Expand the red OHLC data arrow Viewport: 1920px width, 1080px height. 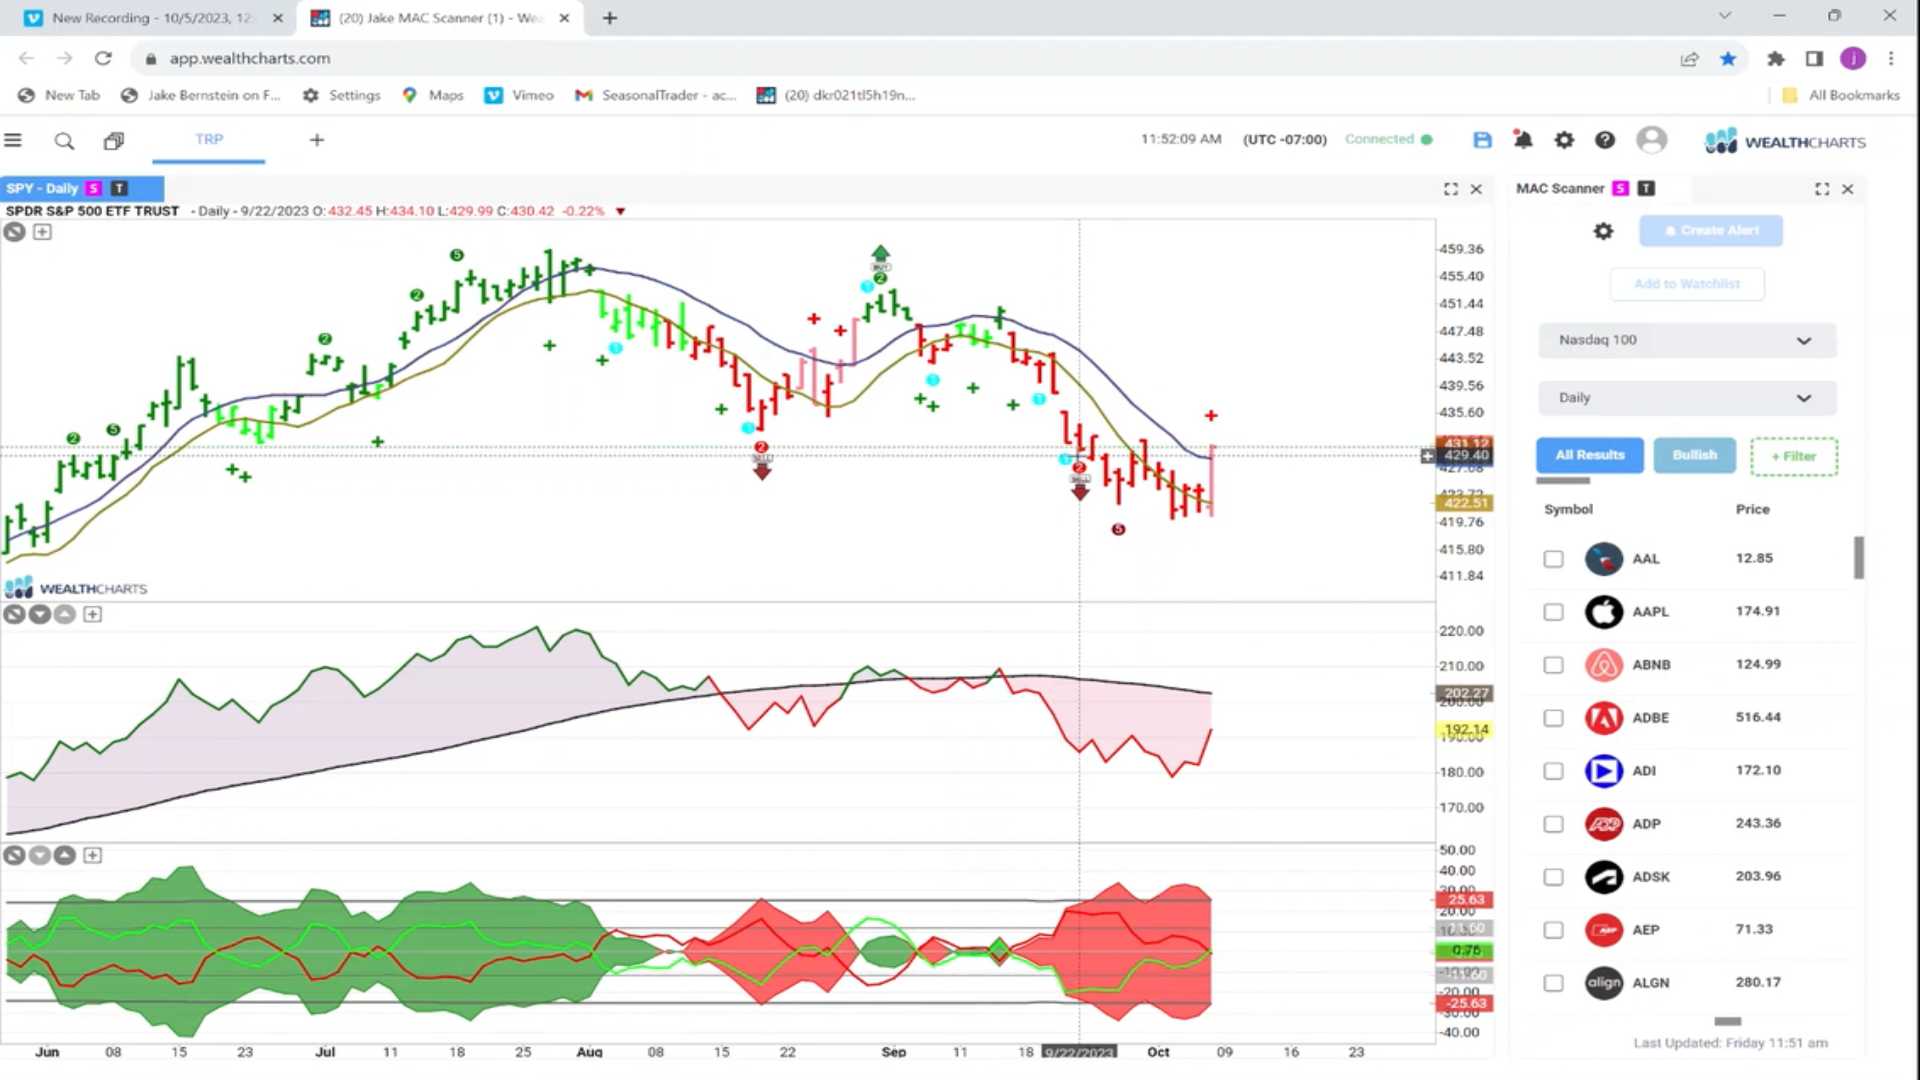click(620, 211)
